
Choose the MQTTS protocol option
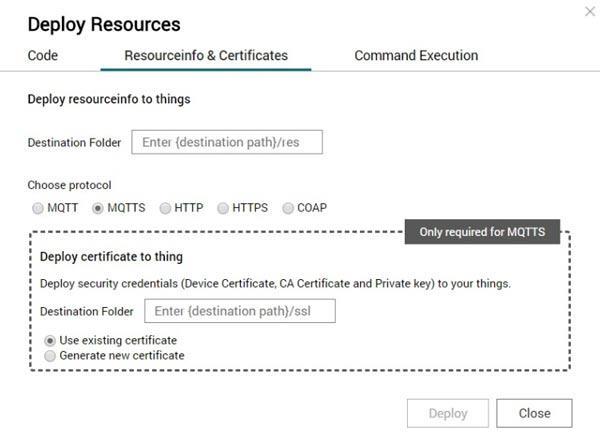tap(98, 209)
